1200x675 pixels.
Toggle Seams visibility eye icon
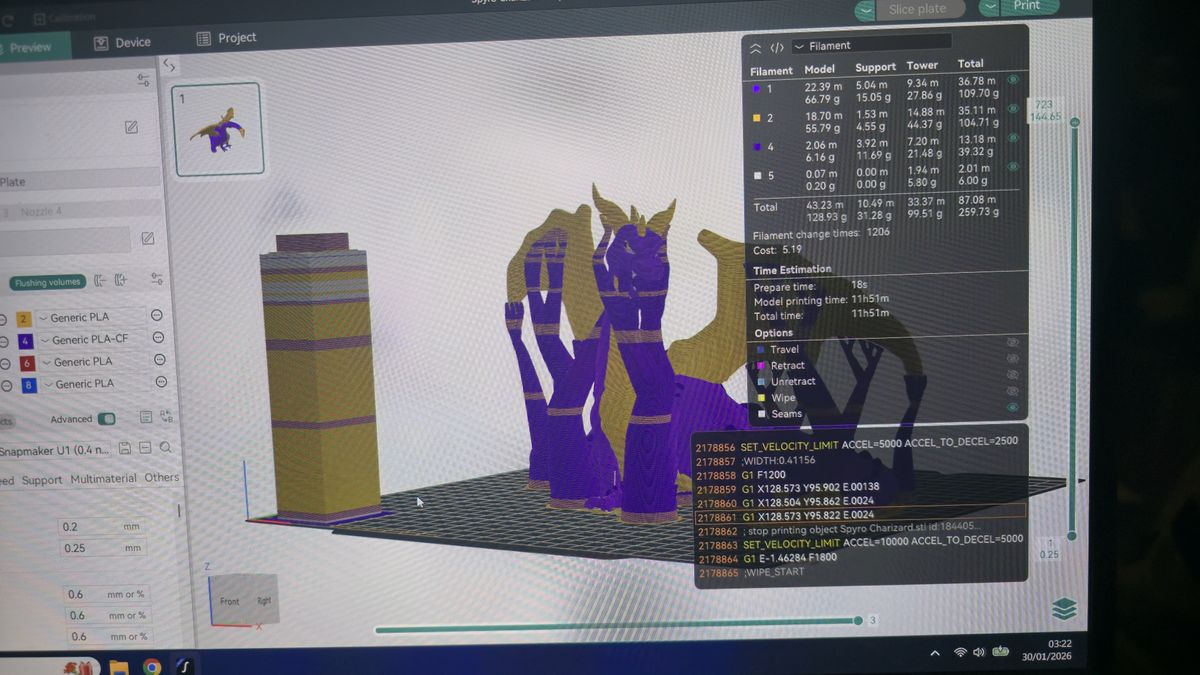(1012, 407)
